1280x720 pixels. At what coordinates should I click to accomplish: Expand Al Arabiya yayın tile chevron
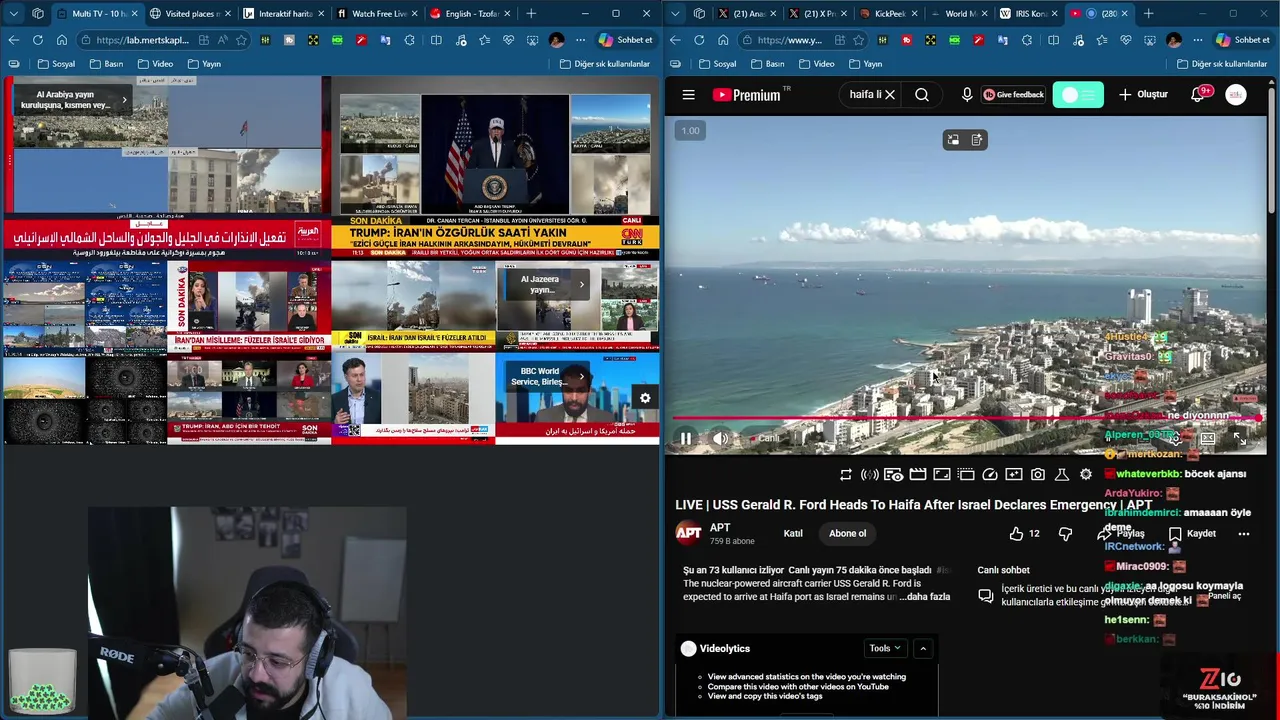tap(124, 99)
